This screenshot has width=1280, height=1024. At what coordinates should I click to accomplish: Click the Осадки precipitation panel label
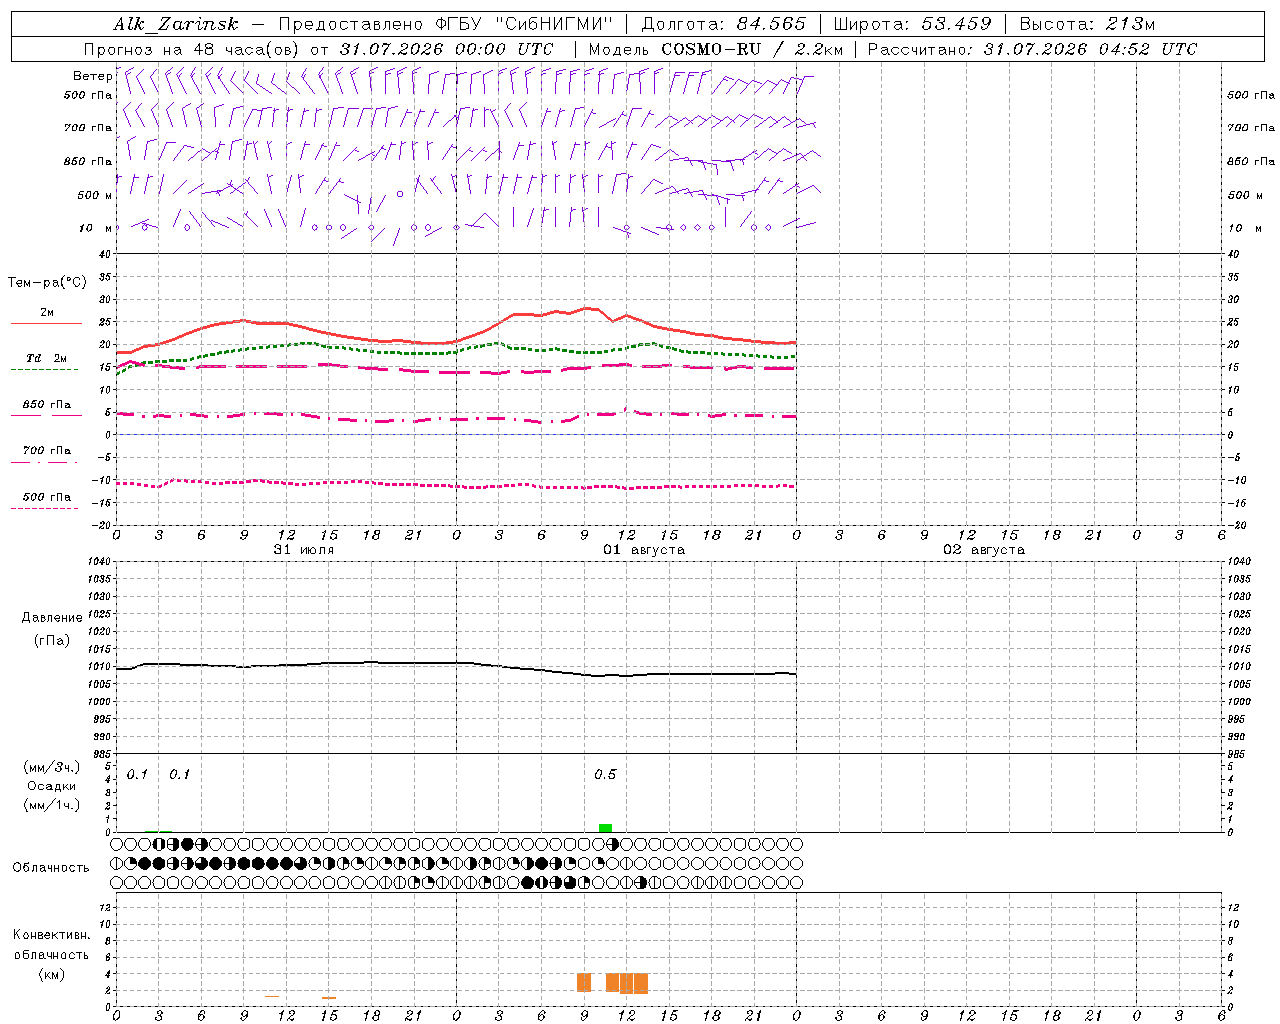pos(52,786)
